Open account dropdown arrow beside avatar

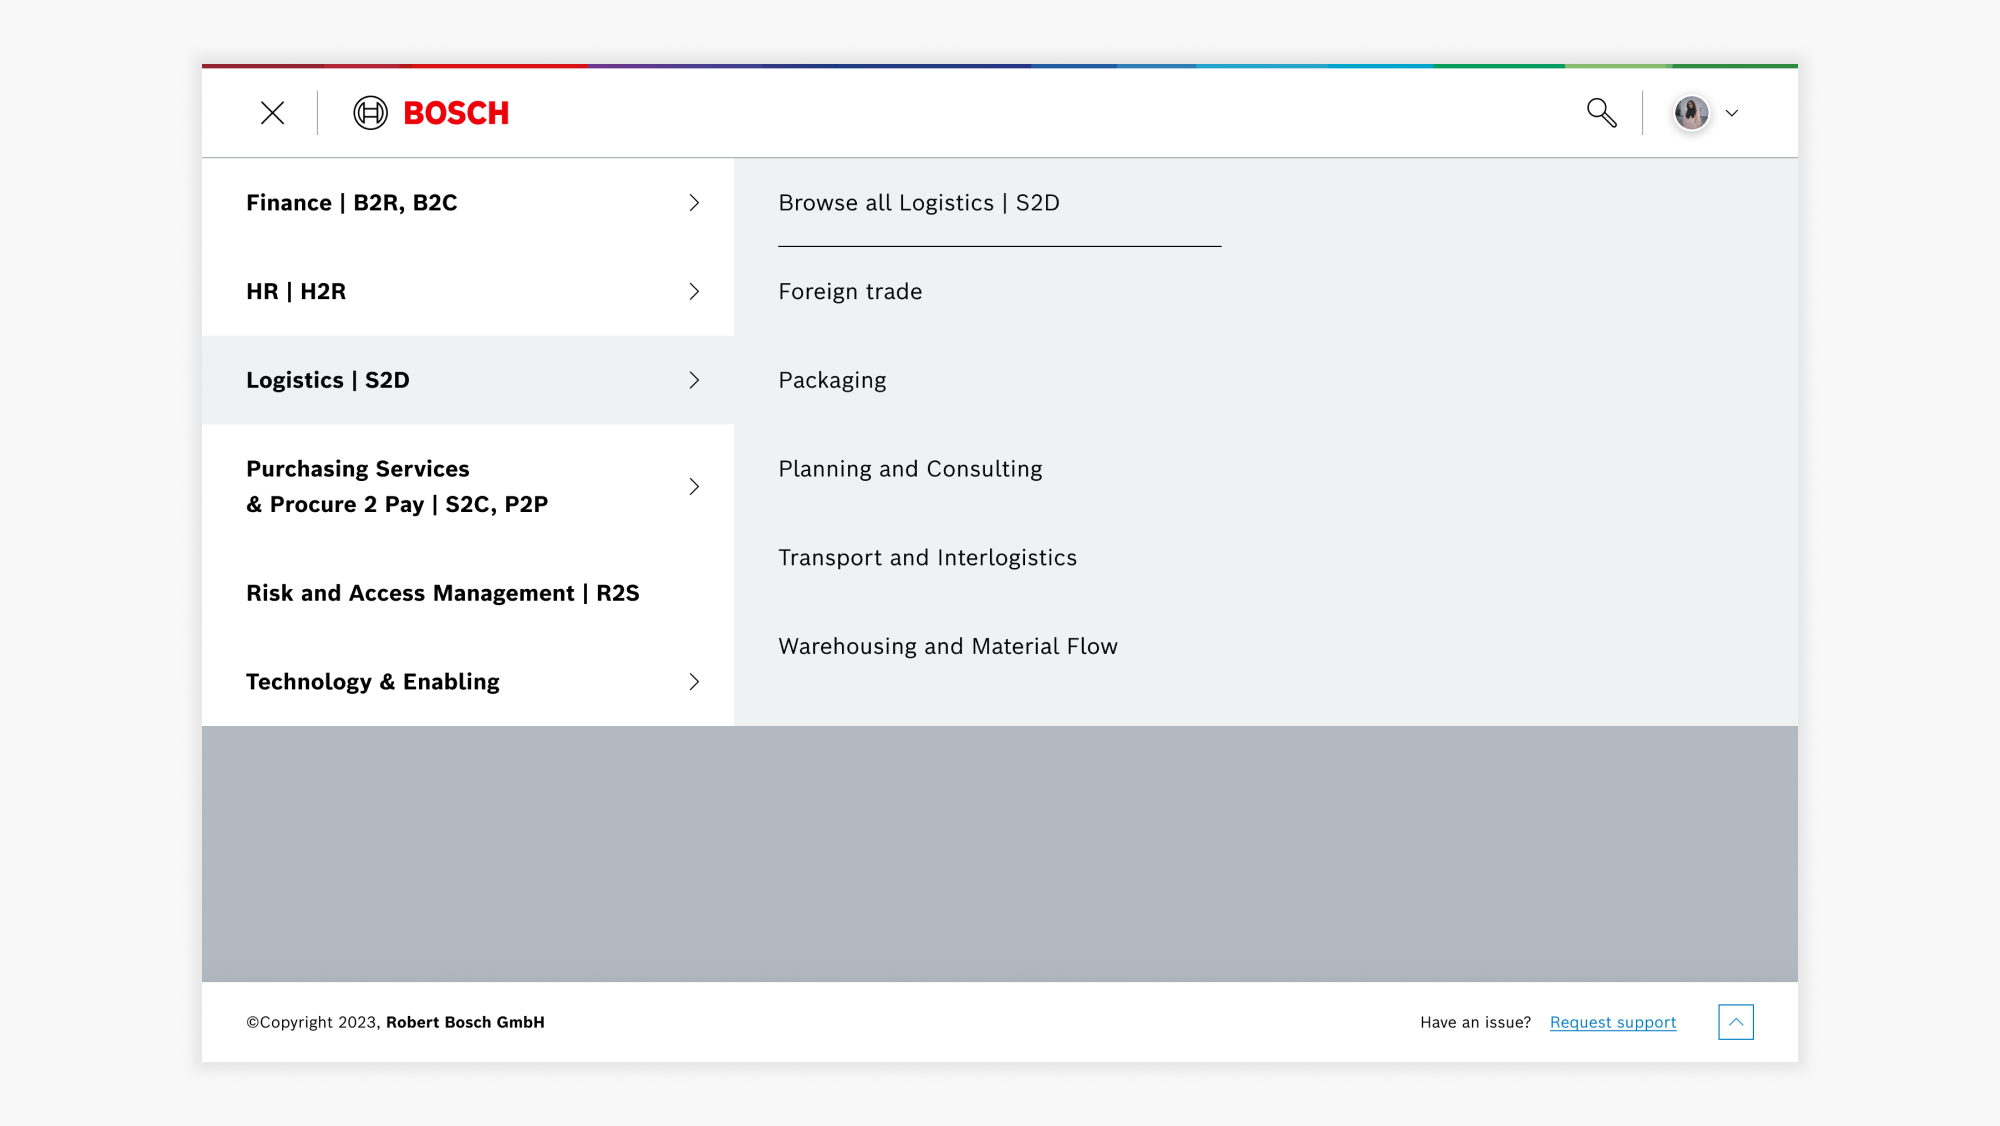(x=1732, y=113)
